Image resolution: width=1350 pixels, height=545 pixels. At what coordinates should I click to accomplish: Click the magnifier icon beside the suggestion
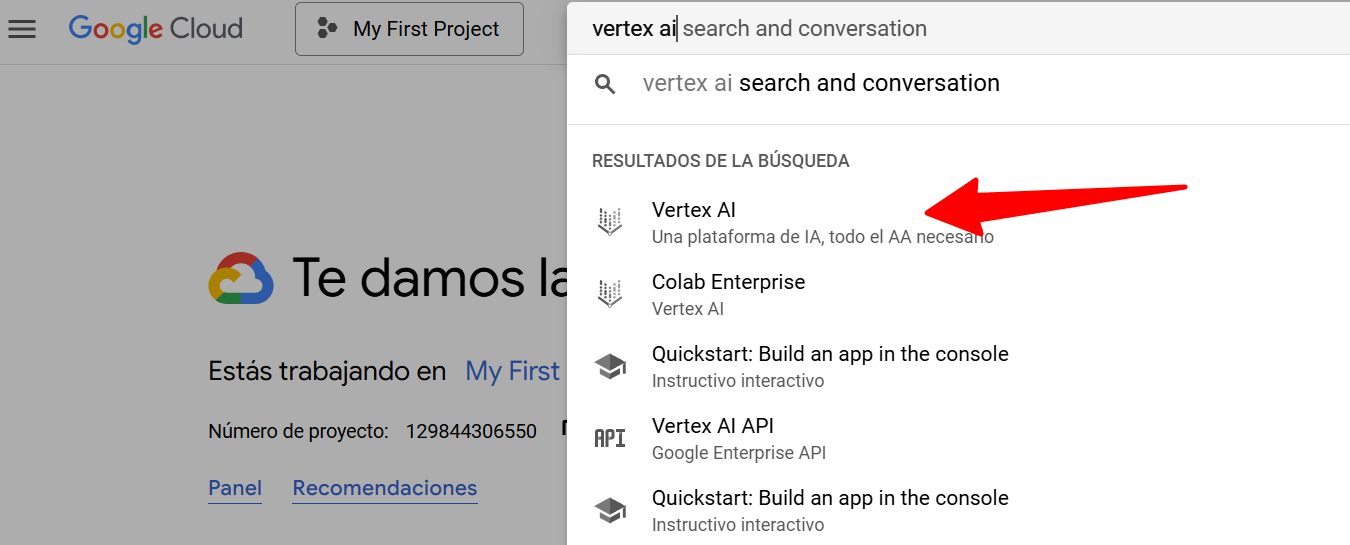tap(605, 84)
